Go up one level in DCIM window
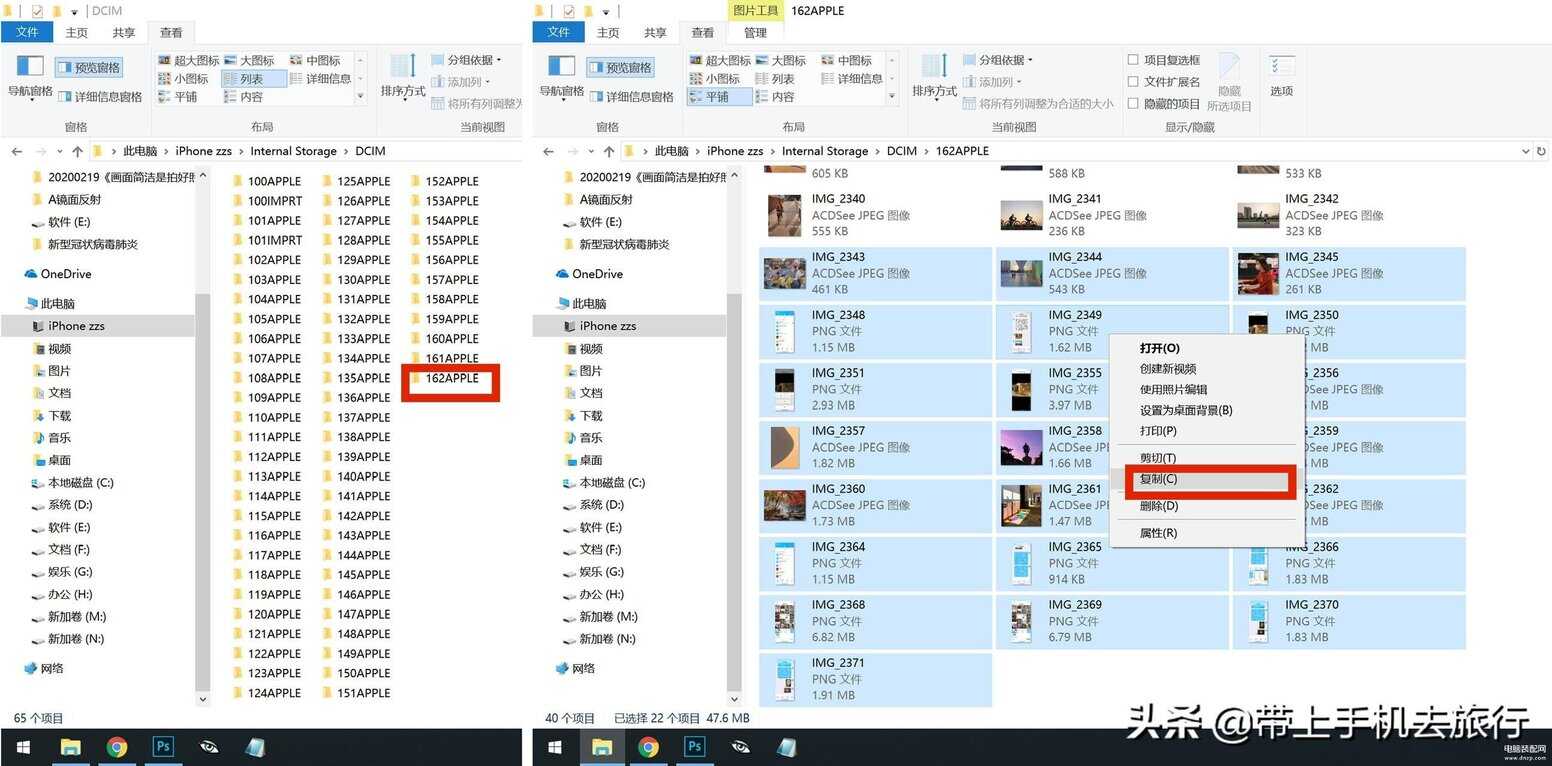 pyautogui.click(x=77, y=151)
